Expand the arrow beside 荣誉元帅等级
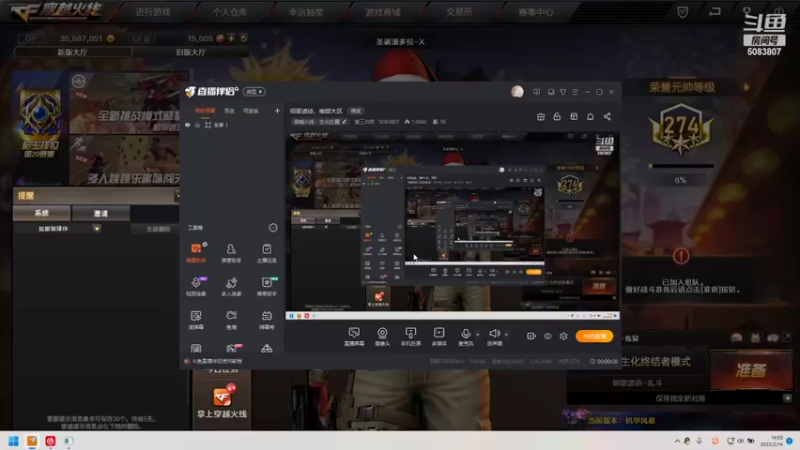The height and width of the screenshot is (450, 800). [x=746, y=87]
